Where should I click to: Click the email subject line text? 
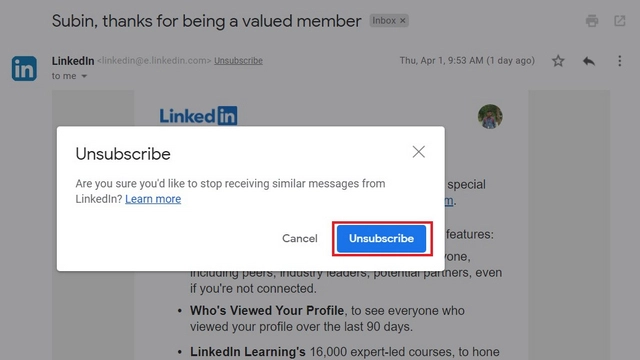point(207,21)
